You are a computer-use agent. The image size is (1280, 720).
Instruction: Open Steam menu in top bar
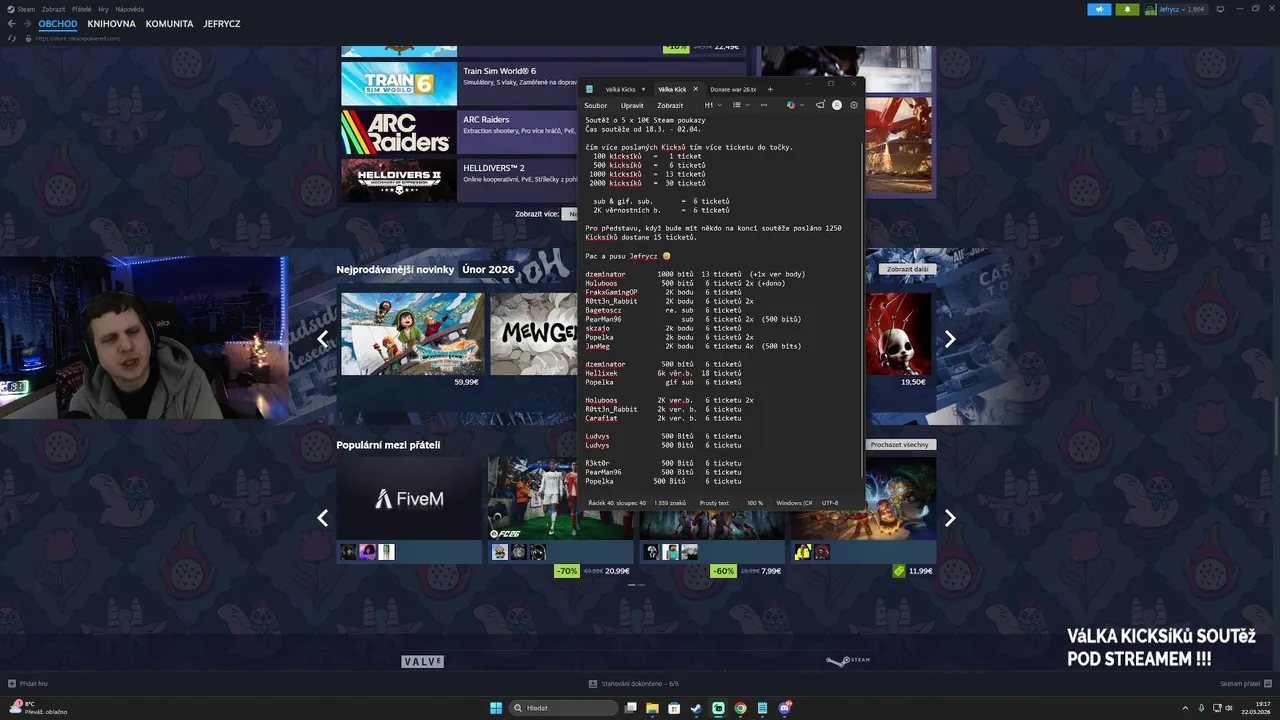coord(26,9)
